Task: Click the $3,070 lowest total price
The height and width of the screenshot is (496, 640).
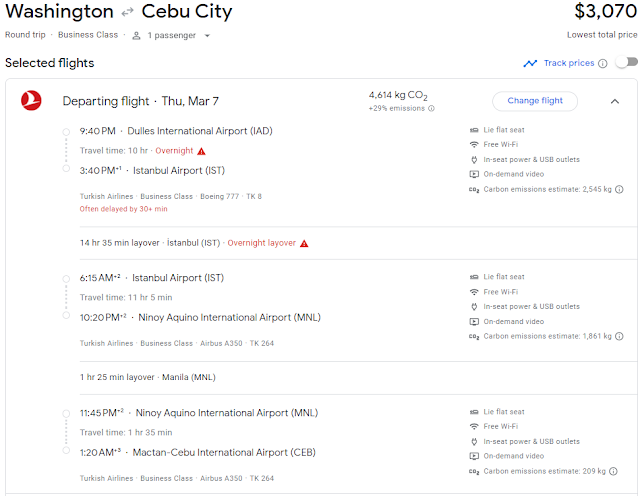Action: coord(605,13)
